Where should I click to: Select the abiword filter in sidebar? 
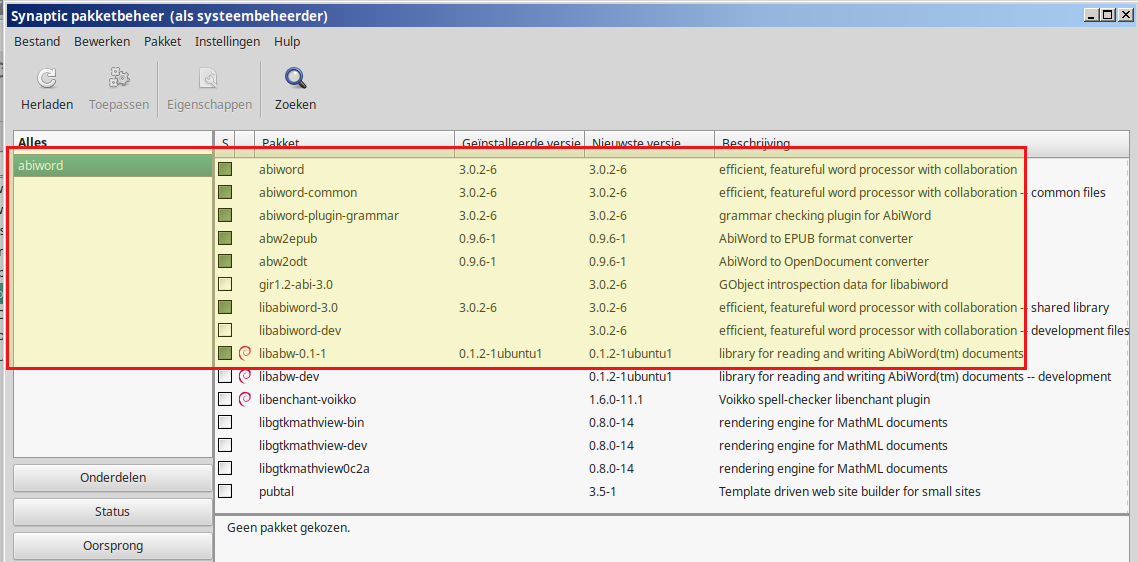pyautogui.click(x=112, y=166)
